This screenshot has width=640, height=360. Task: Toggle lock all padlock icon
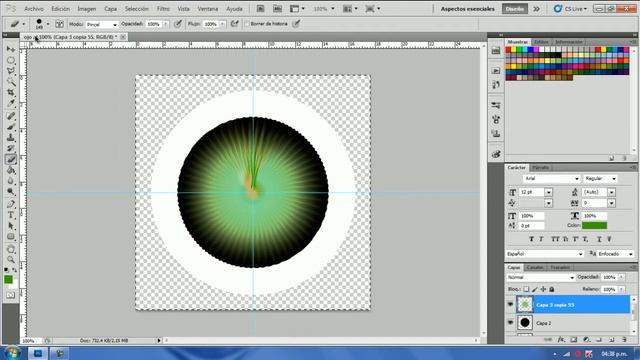(552, 289)
